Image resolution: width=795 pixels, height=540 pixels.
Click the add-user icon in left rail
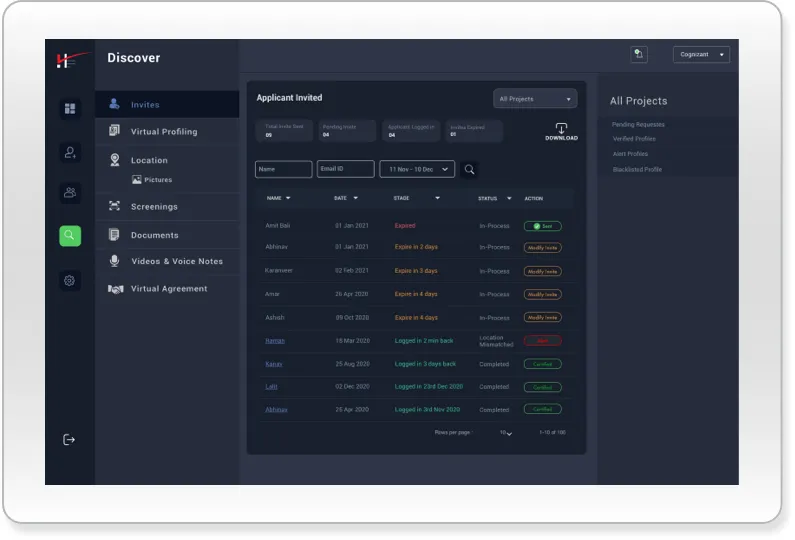70,152
